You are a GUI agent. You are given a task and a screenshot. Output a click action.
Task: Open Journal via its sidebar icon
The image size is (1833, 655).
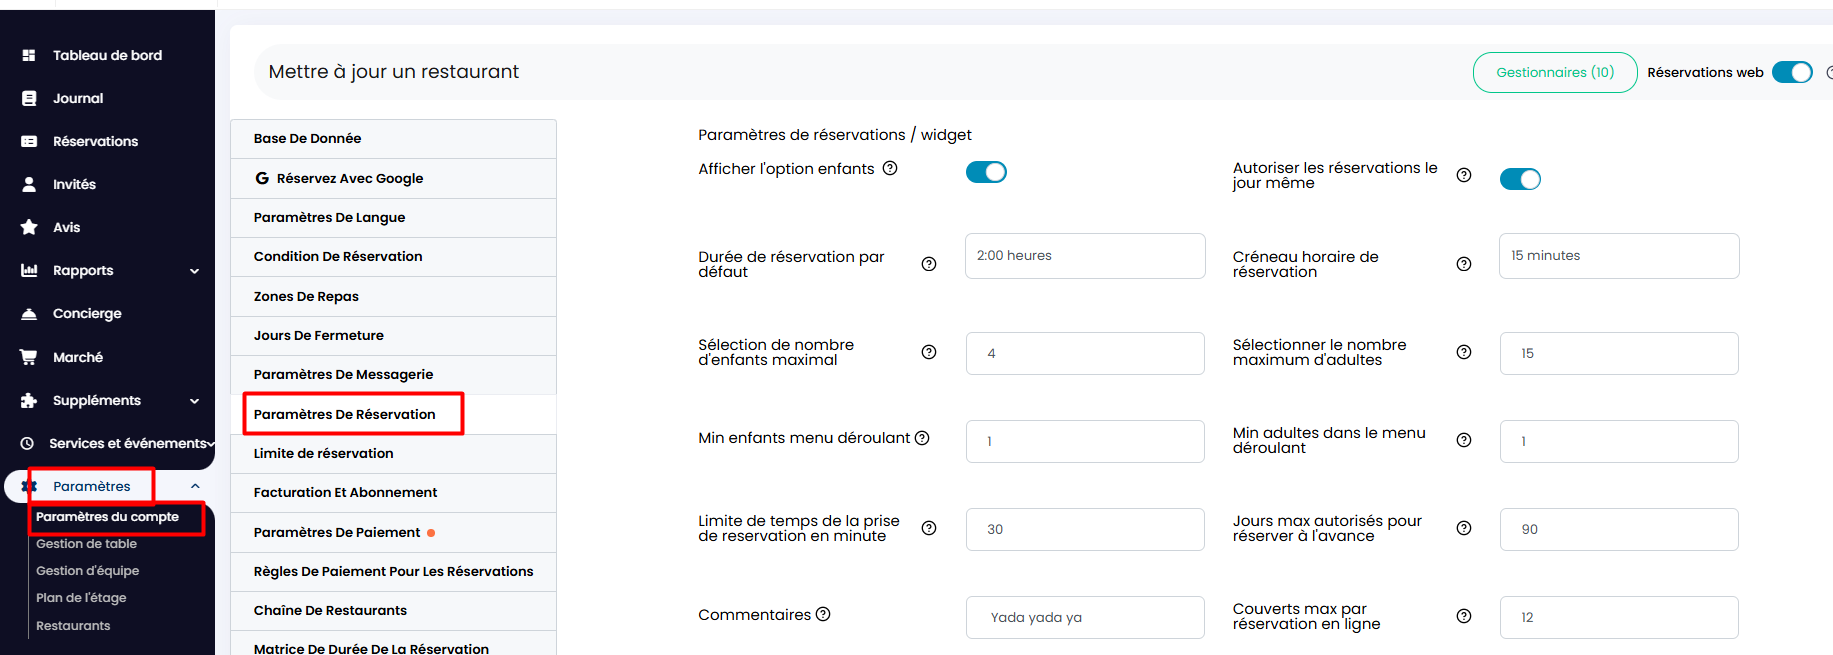(x=29, y=98)
